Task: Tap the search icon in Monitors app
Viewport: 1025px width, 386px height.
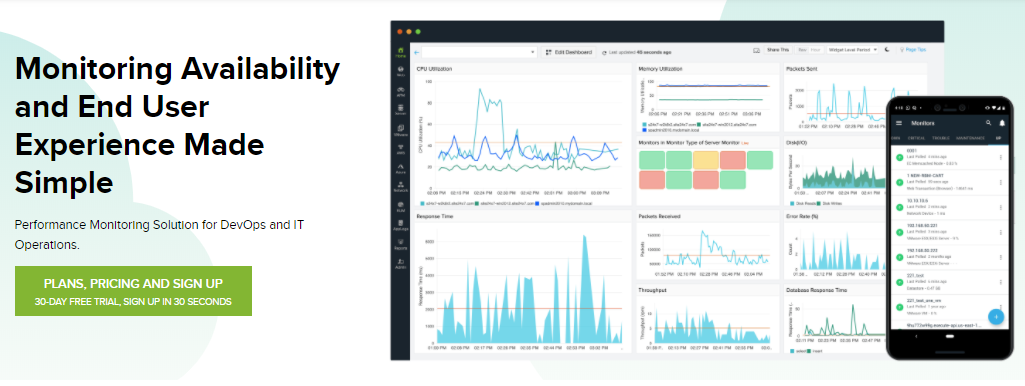Action: click(988, 123)
